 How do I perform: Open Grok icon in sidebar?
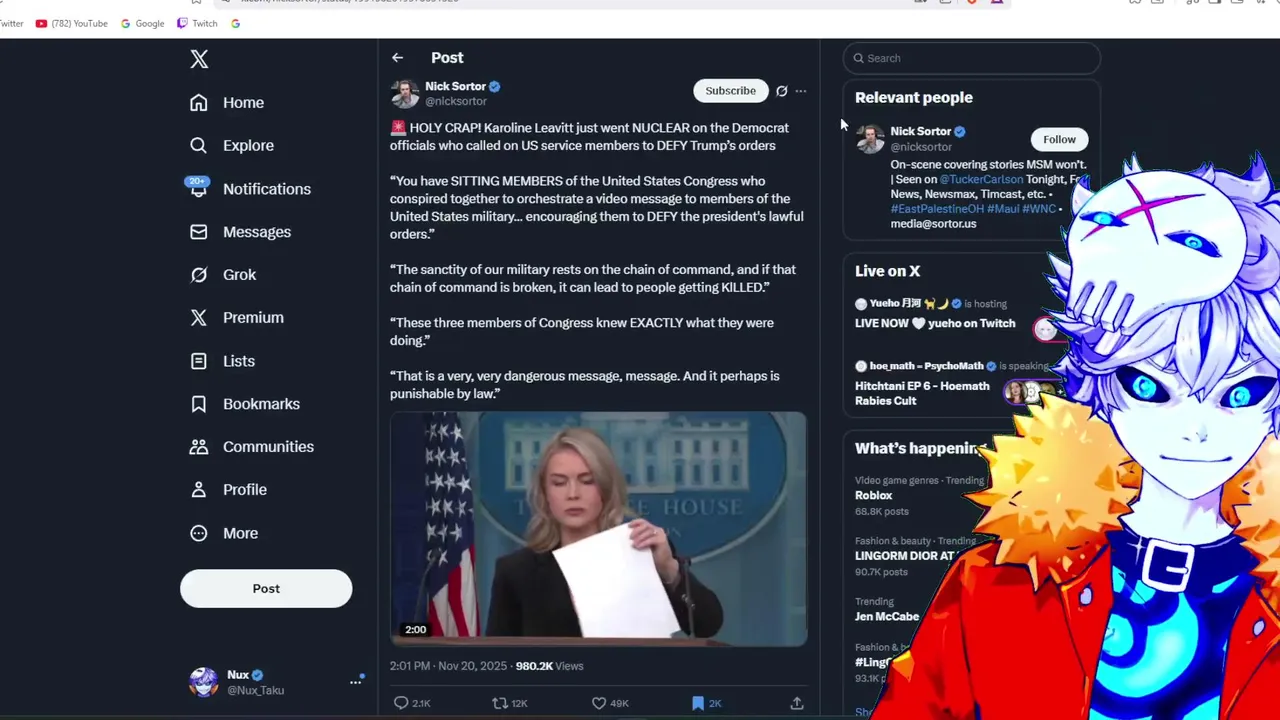pos(199,275)
